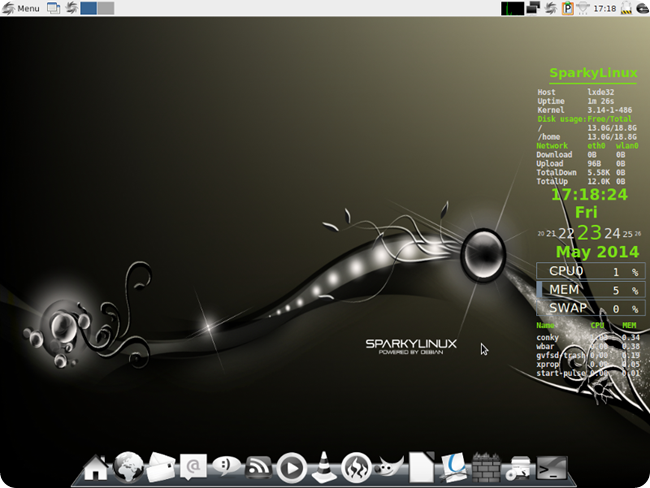
Task: Launch the round play button media player
Action: click(x=292, y=468)
